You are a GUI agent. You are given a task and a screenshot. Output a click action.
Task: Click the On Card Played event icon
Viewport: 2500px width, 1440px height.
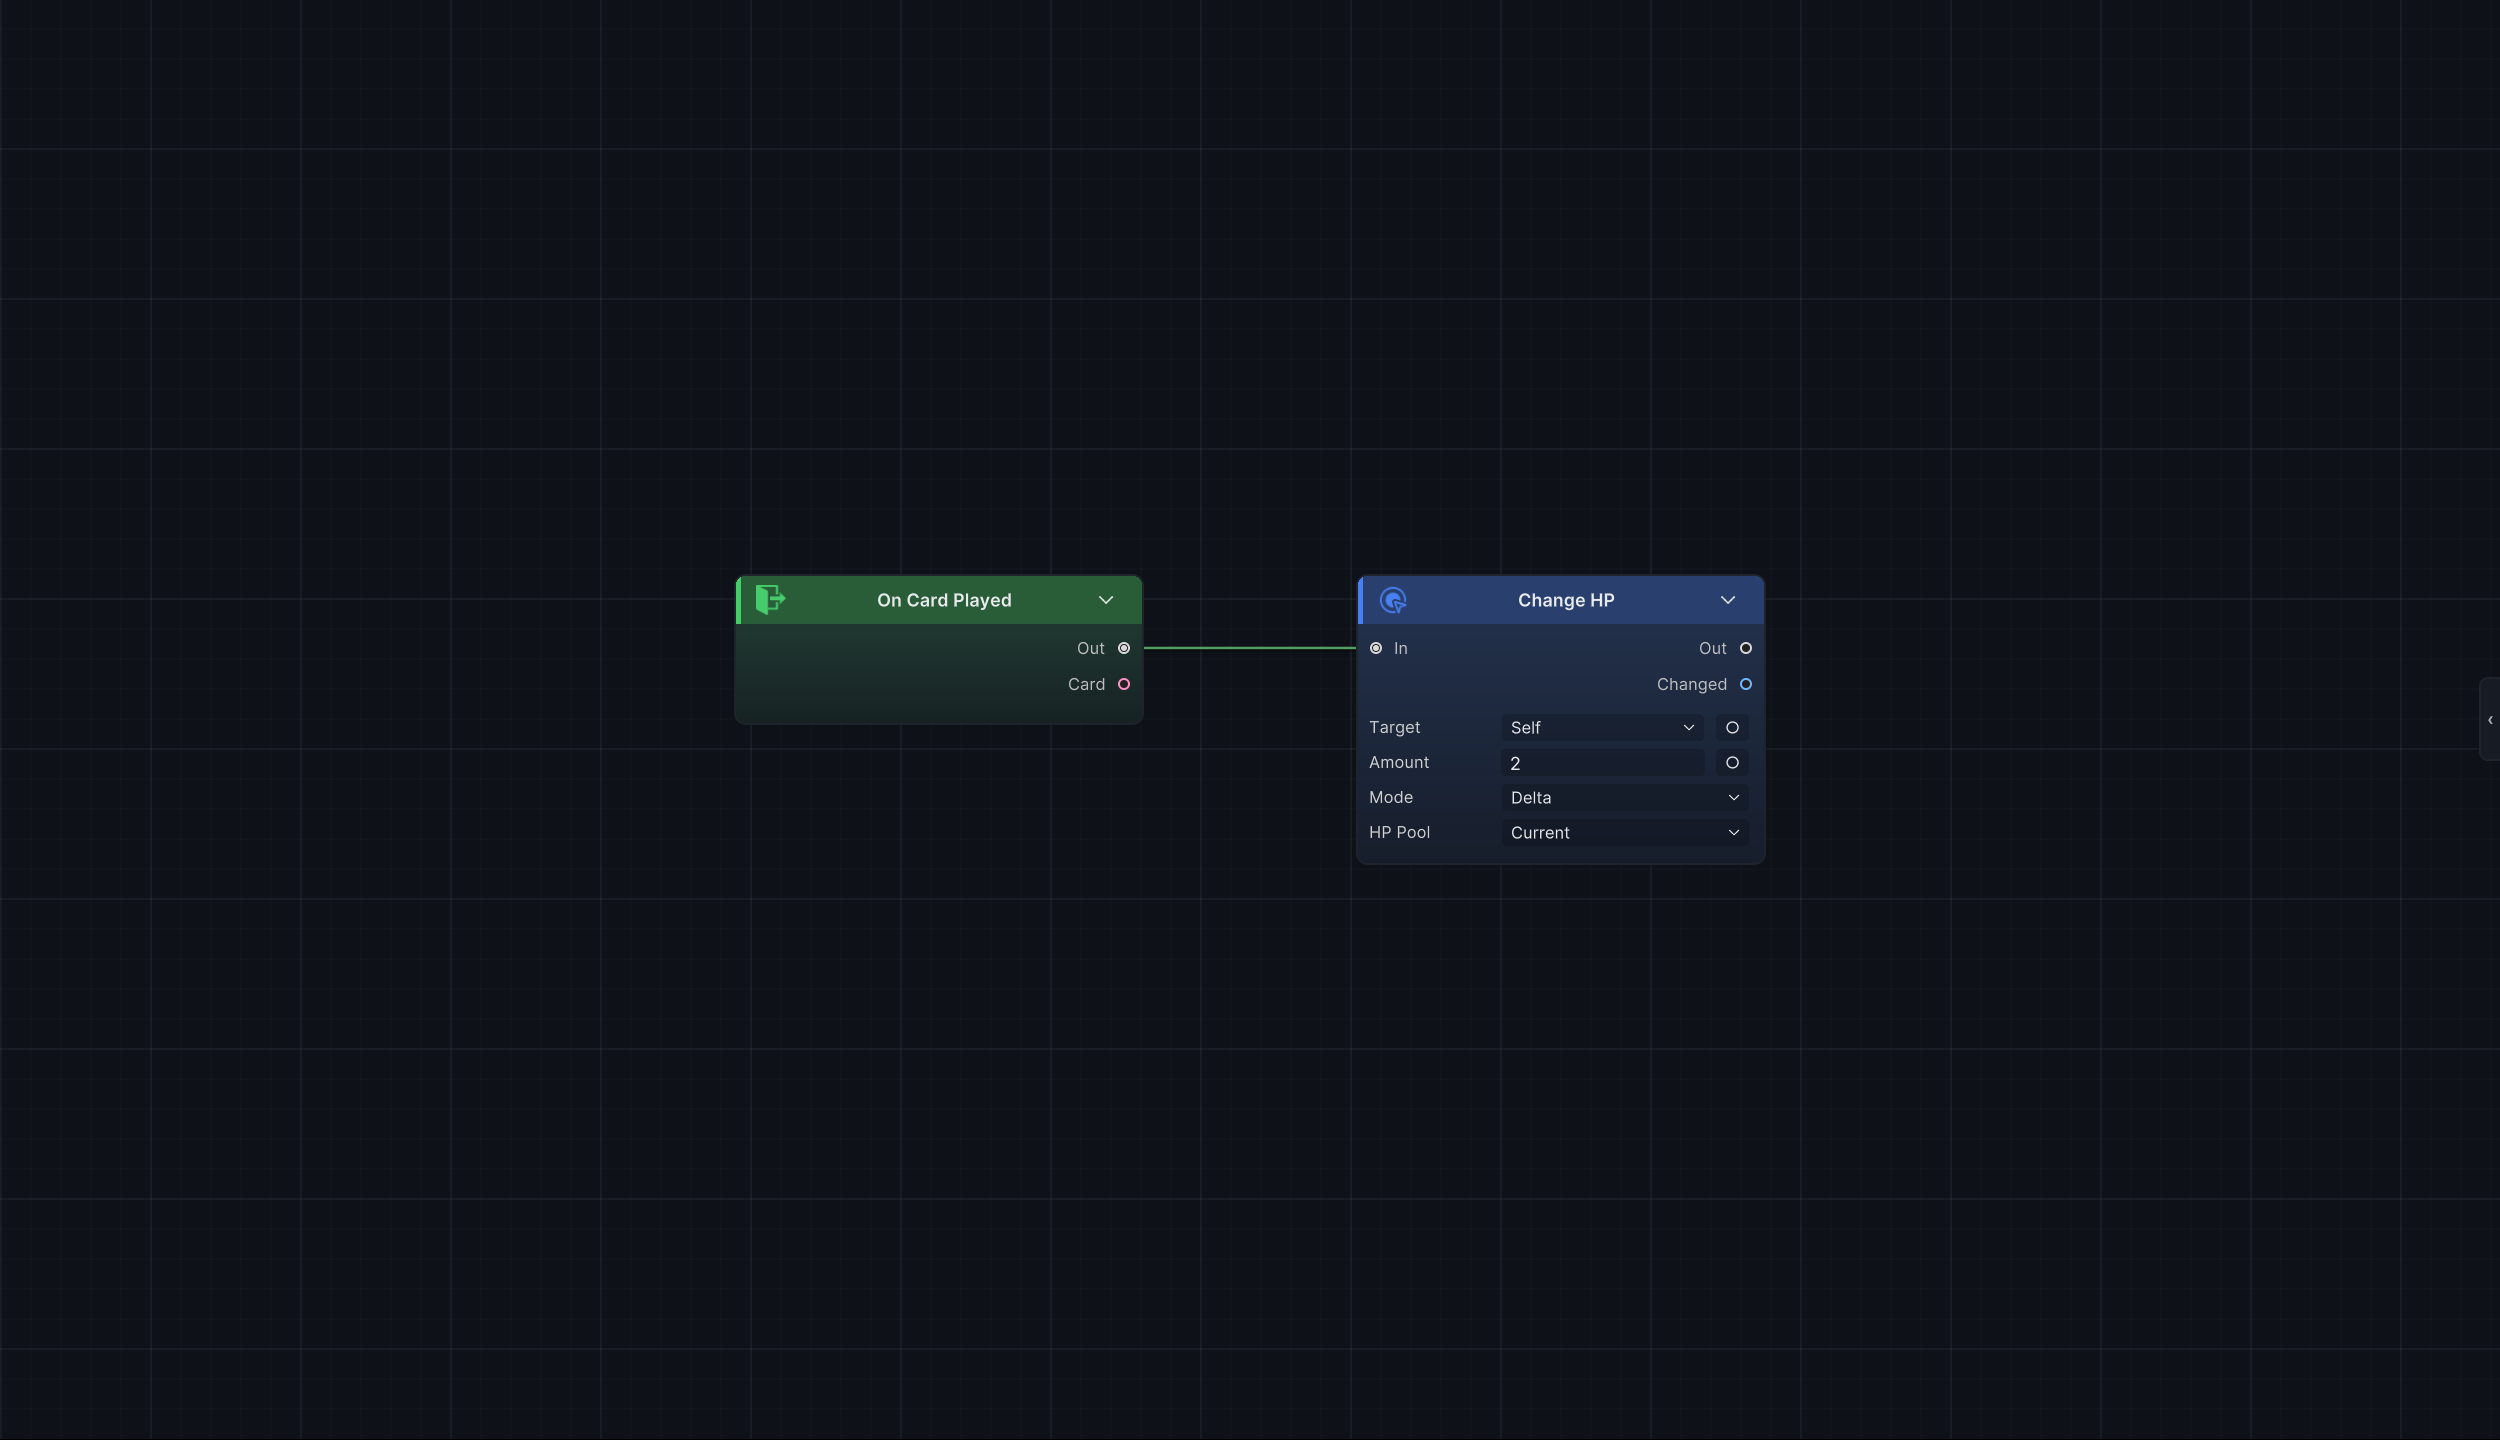coord(770,600)
